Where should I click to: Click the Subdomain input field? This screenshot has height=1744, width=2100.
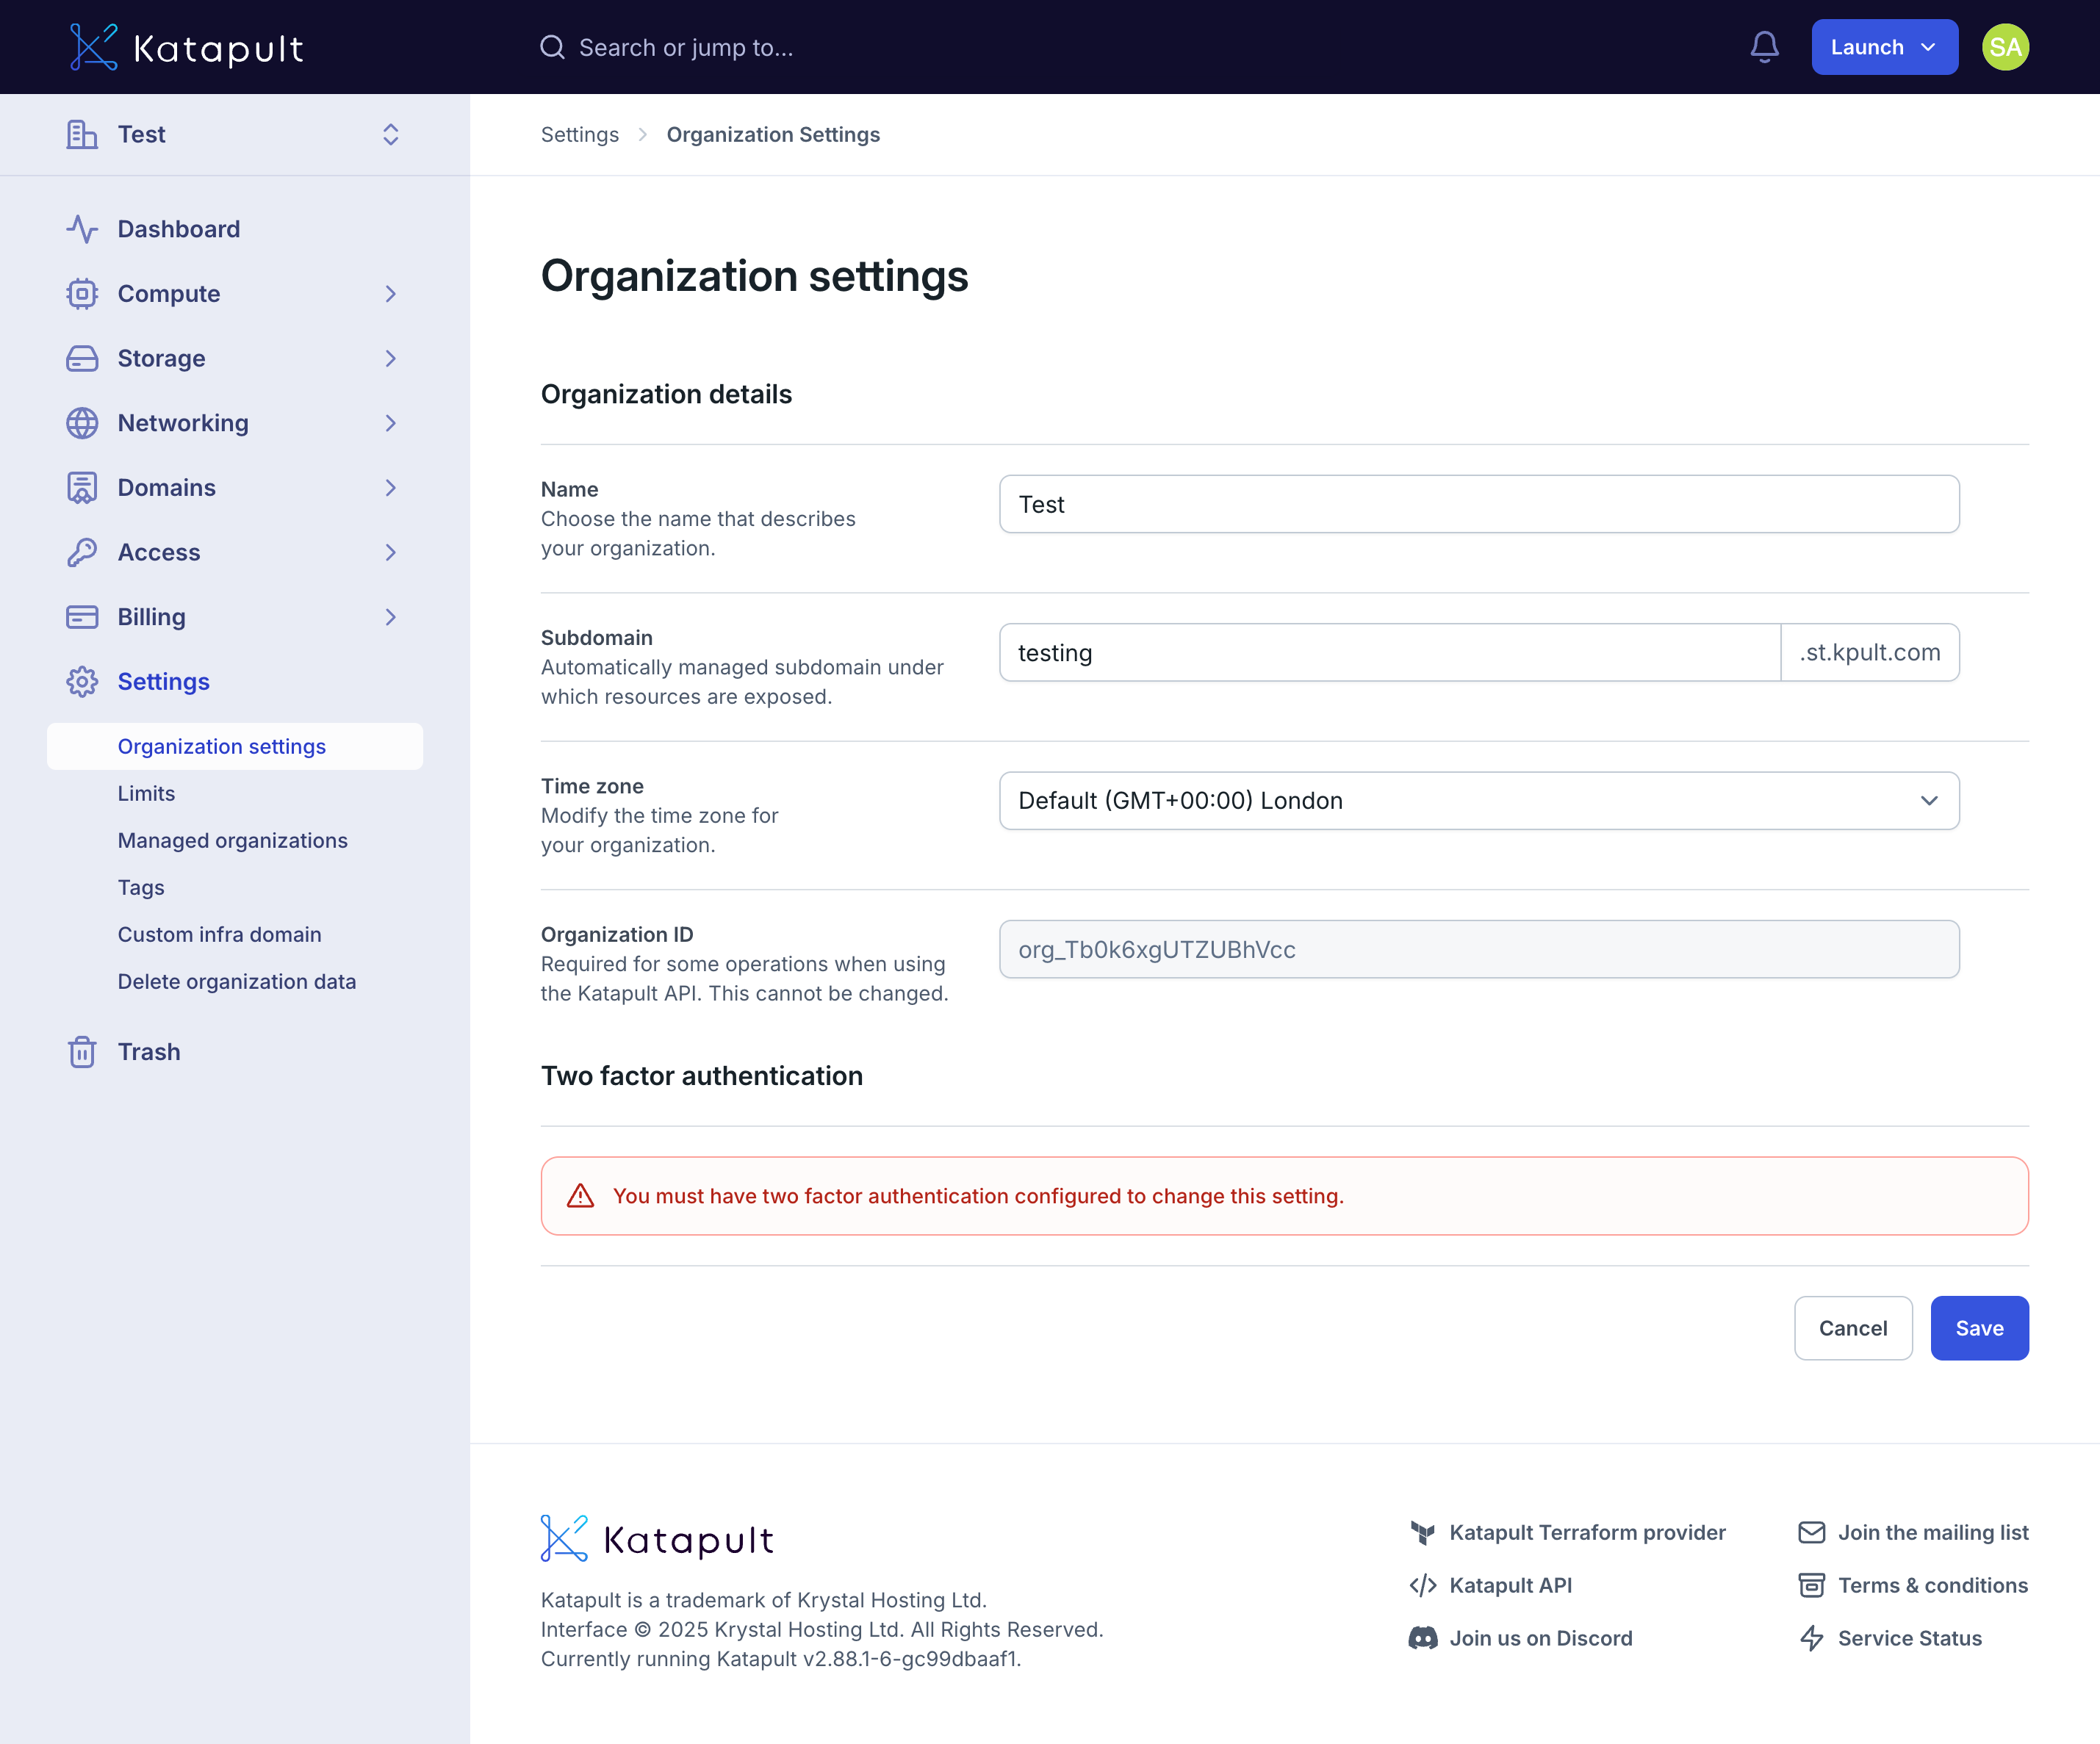pos(1389,653)
